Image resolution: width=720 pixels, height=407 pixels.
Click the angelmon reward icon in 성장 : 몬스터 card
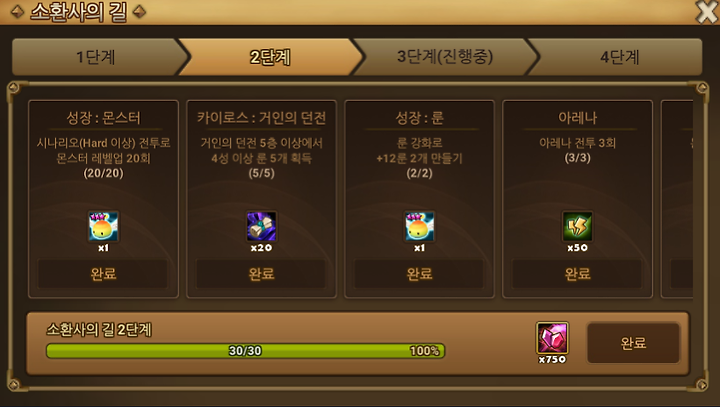[103, 226]
